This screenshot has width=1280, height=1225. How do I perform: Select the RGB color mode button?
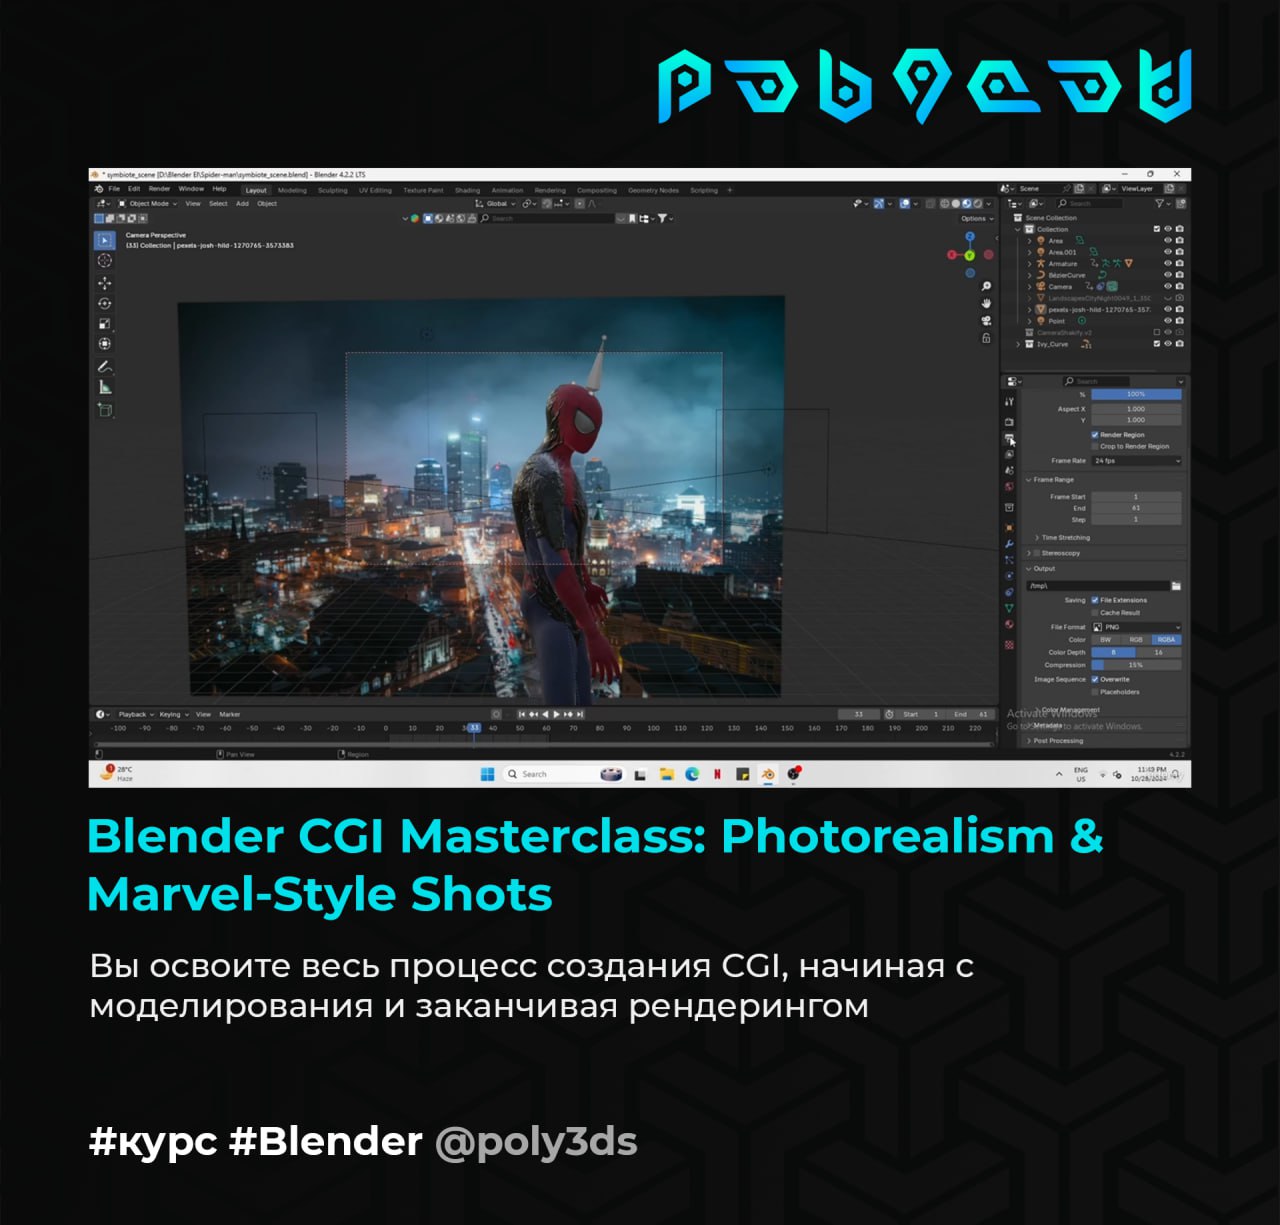[x=1135, y=640]
